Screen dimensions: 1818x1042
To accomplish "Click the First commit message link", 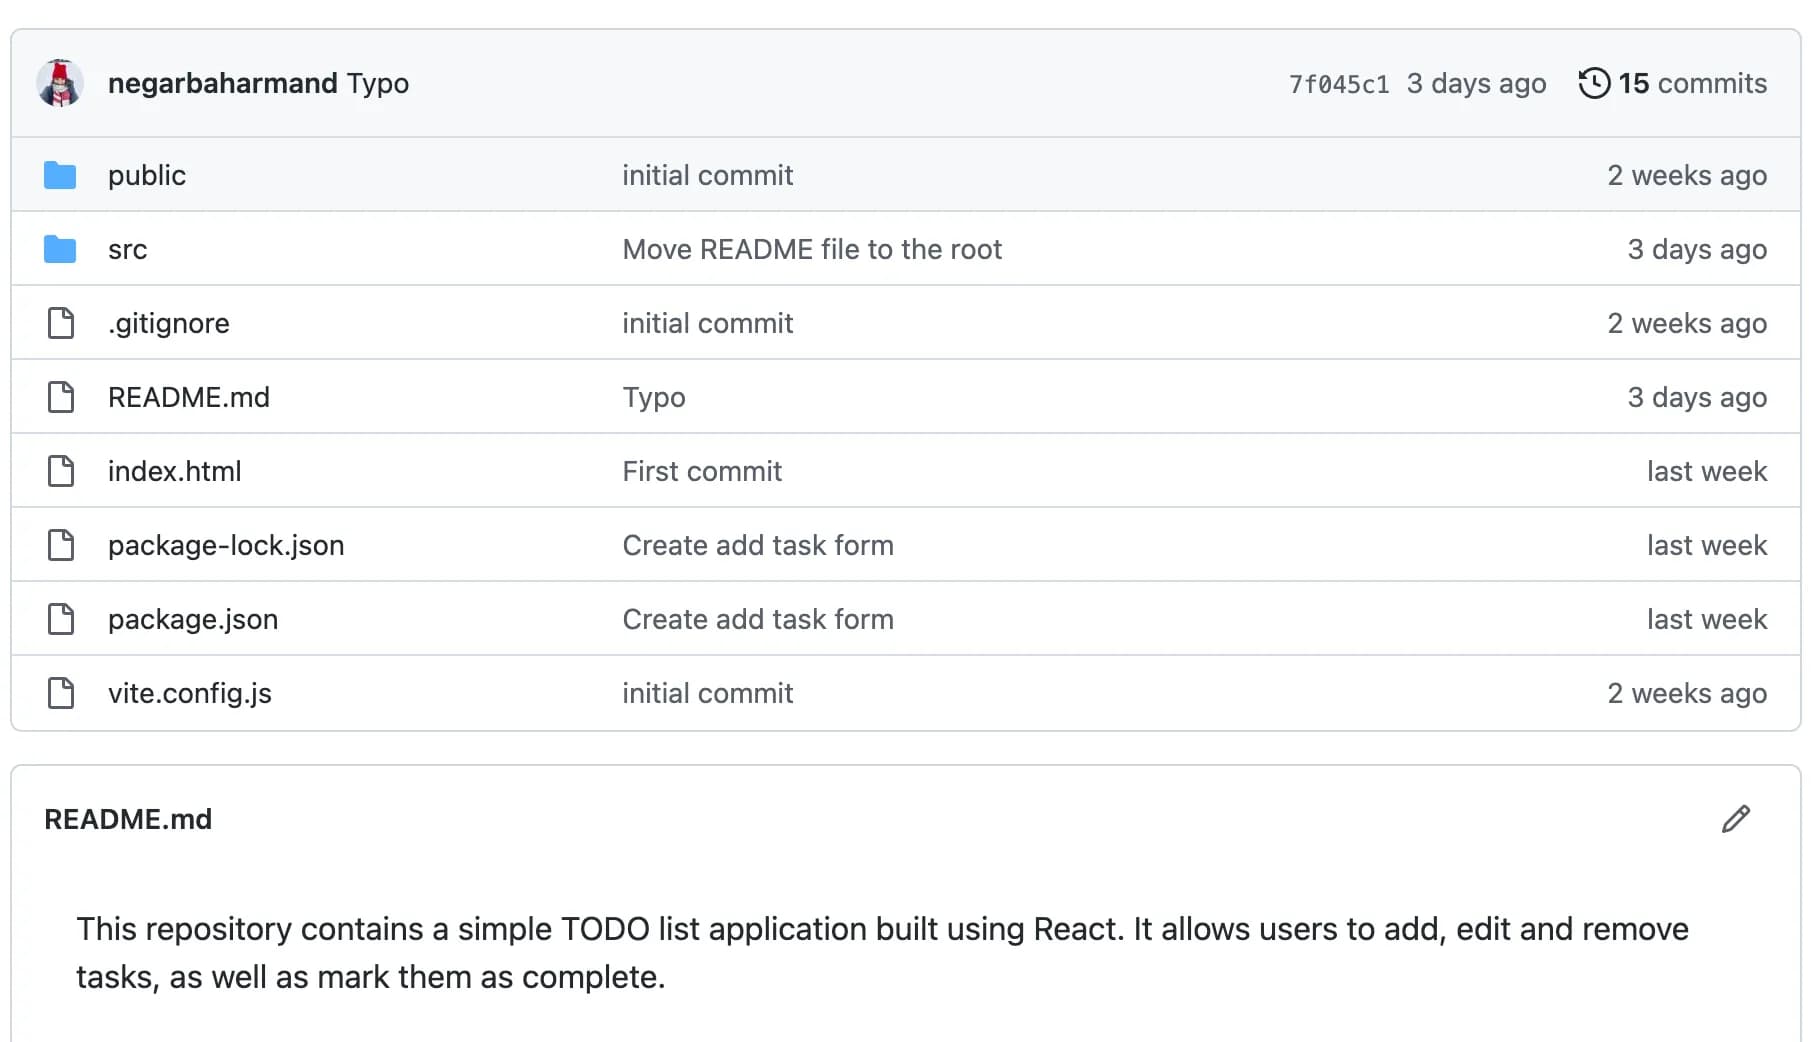I will tap(701, 470).
